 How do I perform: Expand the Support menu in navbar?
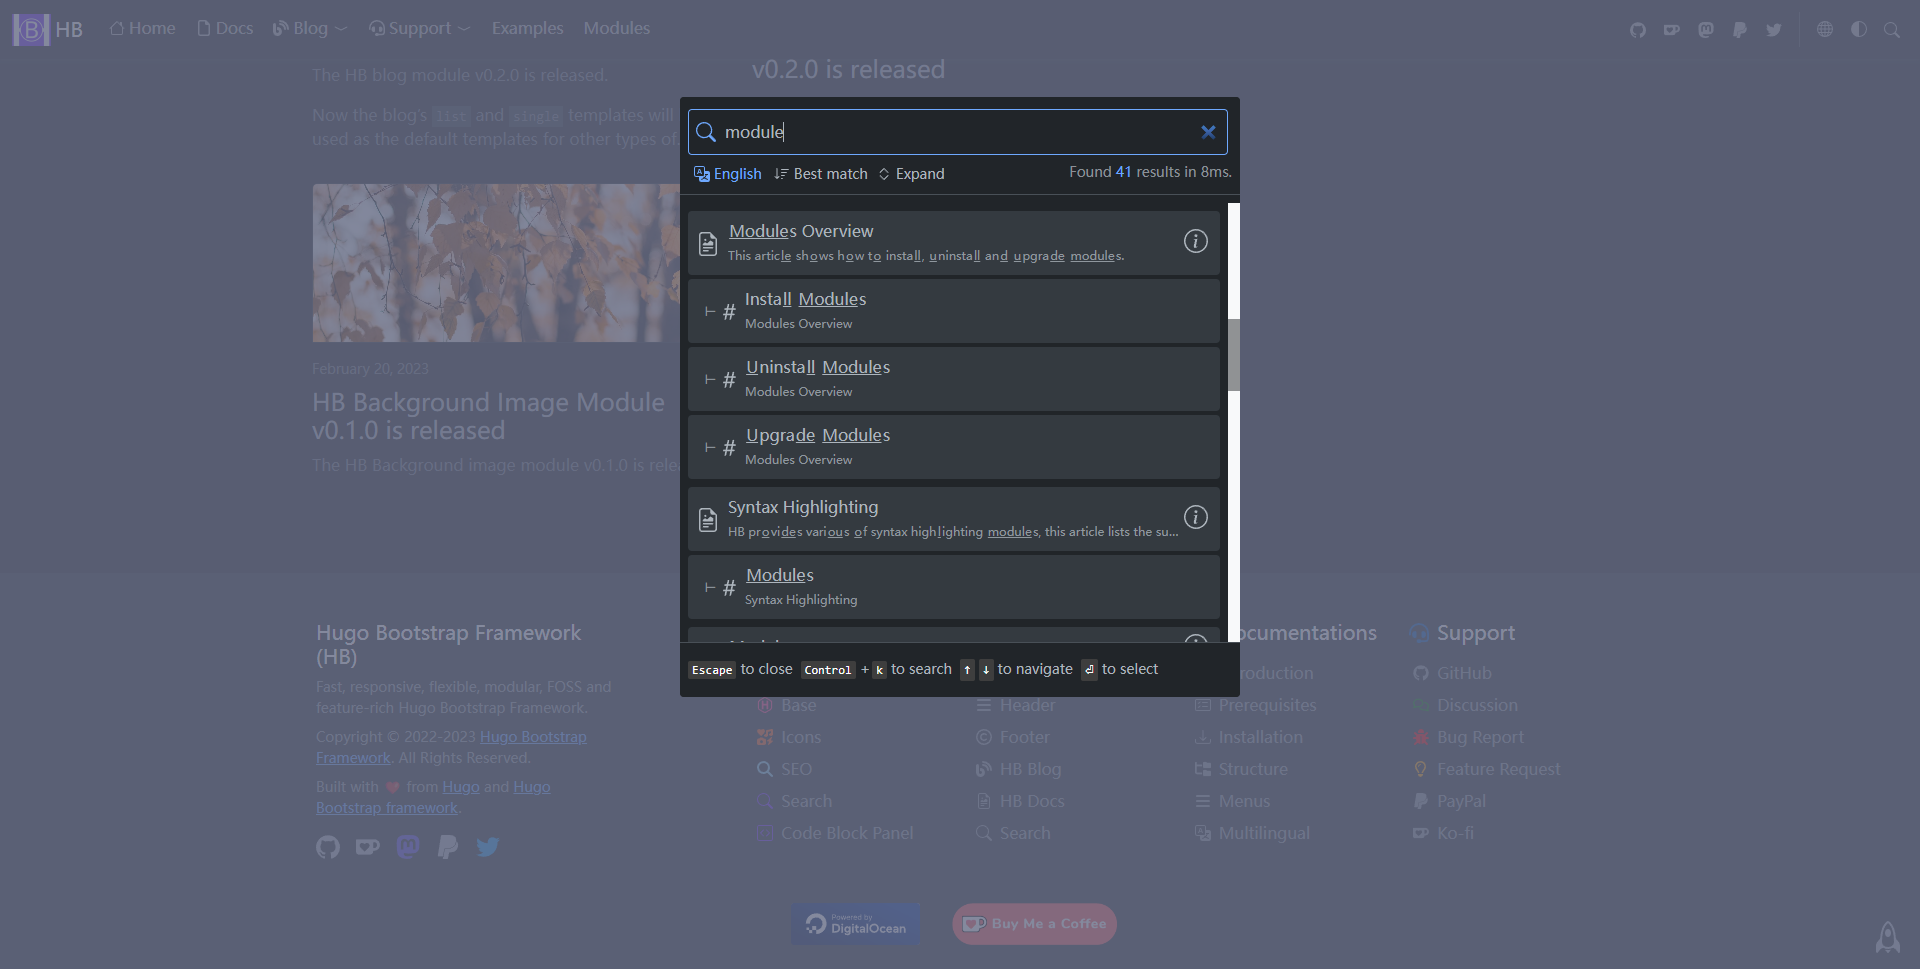(419, 29)
